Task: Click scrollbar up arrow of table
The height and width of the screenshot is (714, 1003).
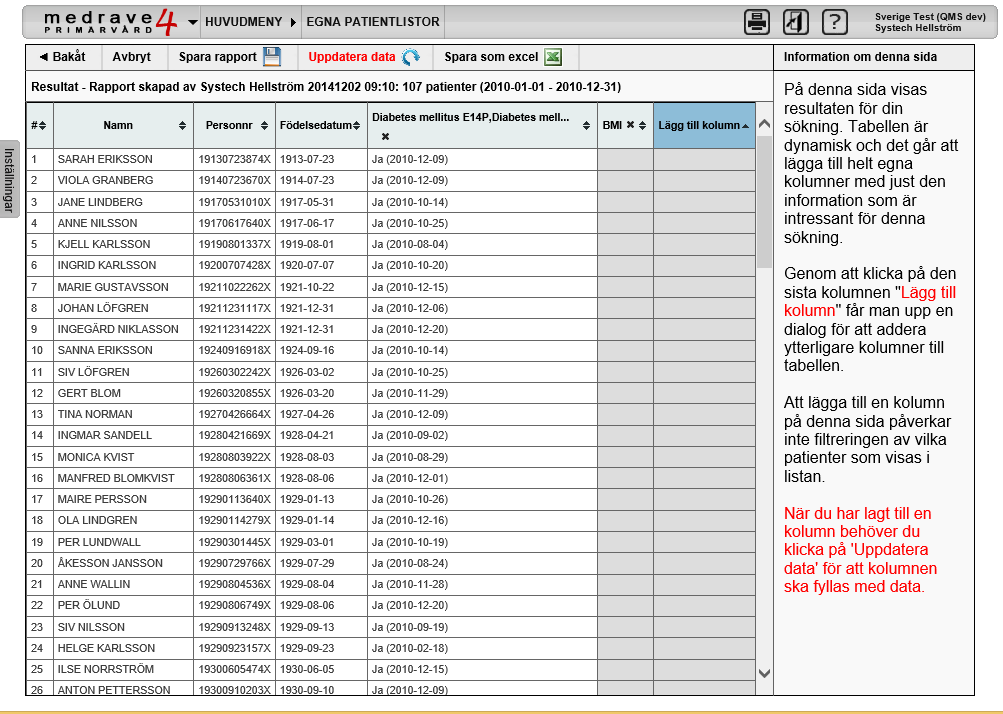Action: pyautogui.click(x=764, y=124)
